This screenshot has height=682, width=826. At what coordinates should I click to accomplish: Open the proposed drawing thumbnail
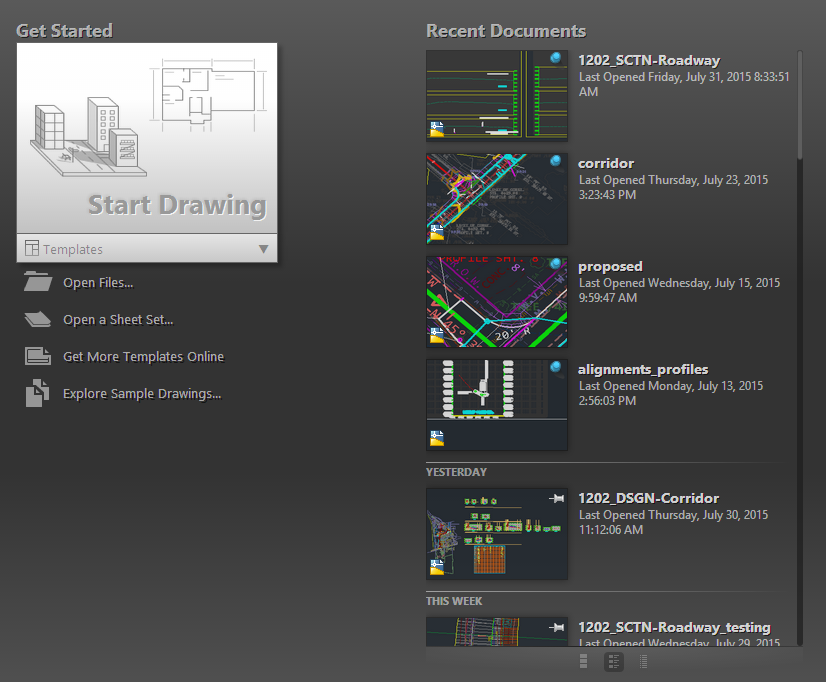pos(497,302)
